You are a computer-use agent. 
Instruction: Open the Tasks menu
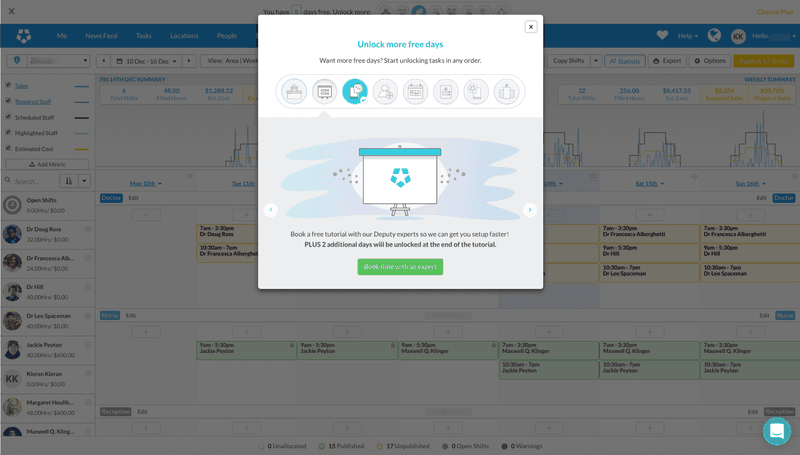point(144,36)
